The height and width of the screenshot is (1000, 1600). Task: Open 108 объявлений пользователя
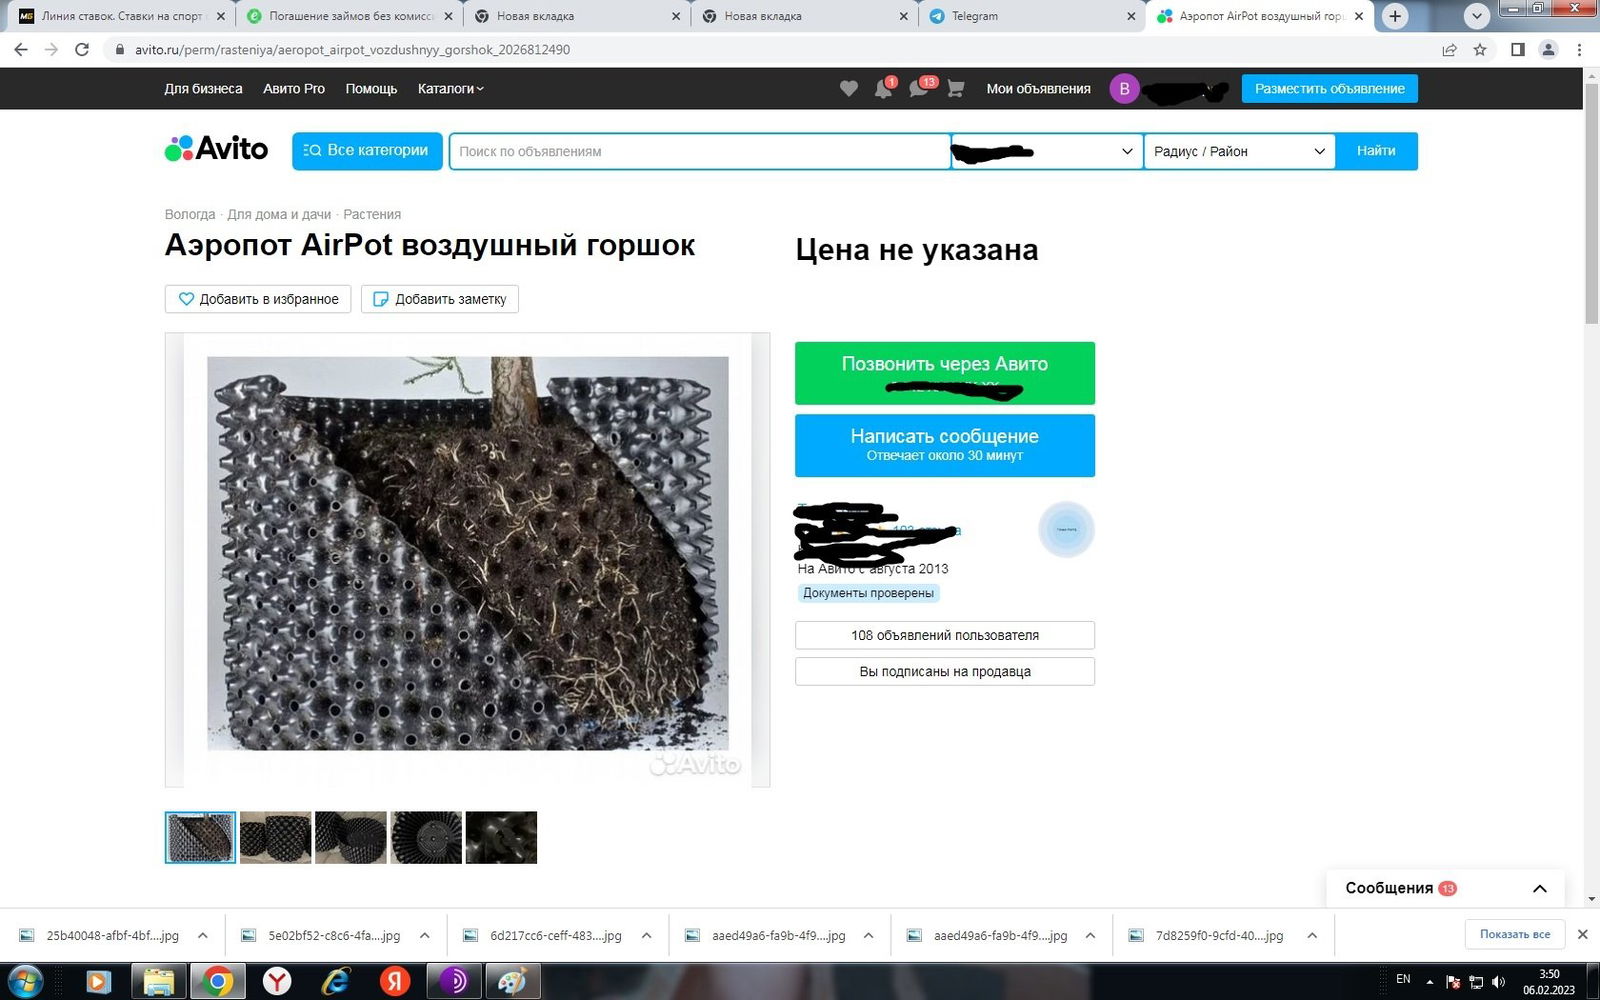(945, 635)
